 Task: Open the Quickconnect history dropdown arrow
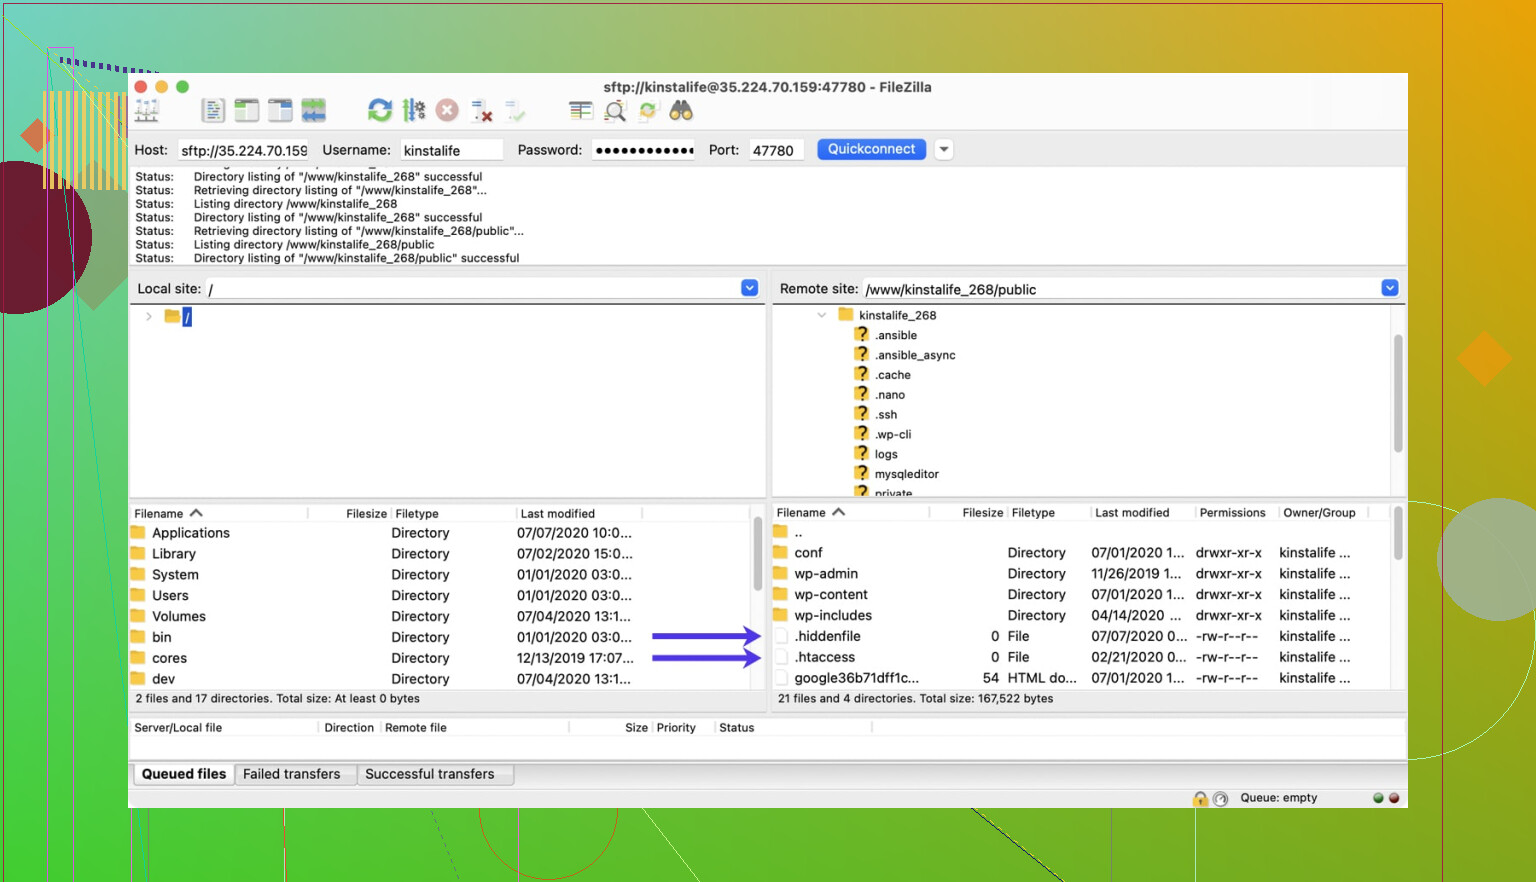coord(943,149)
